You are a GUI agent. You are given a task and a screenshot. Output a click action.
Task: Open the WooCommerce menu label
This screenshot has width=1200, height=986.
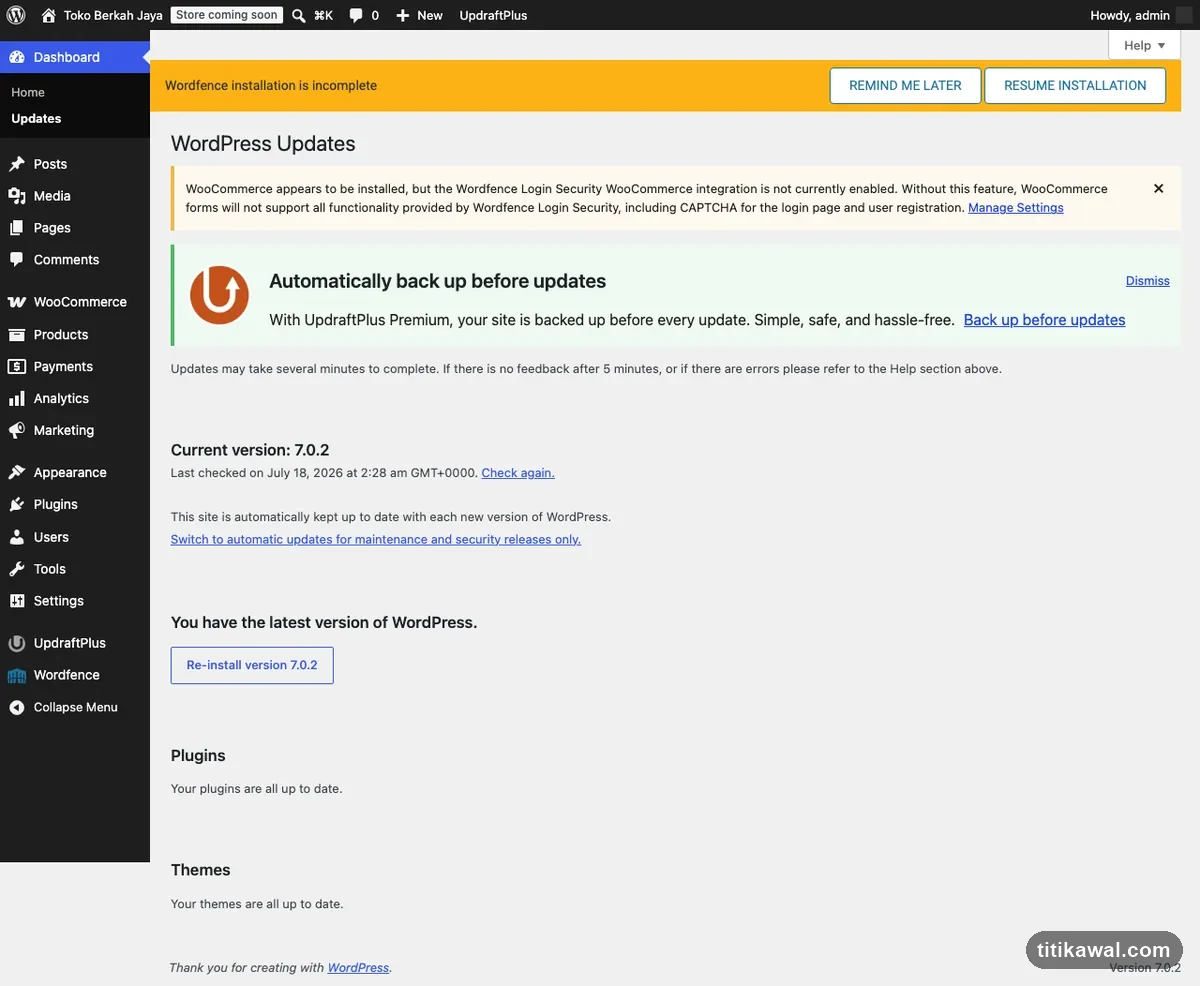pyautogui.click(x=80, y=302)
